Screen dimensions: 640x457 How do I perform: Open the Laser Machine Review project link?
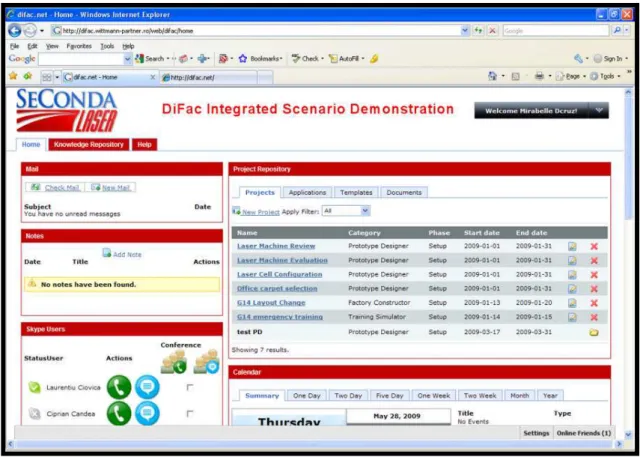point(276,246)
